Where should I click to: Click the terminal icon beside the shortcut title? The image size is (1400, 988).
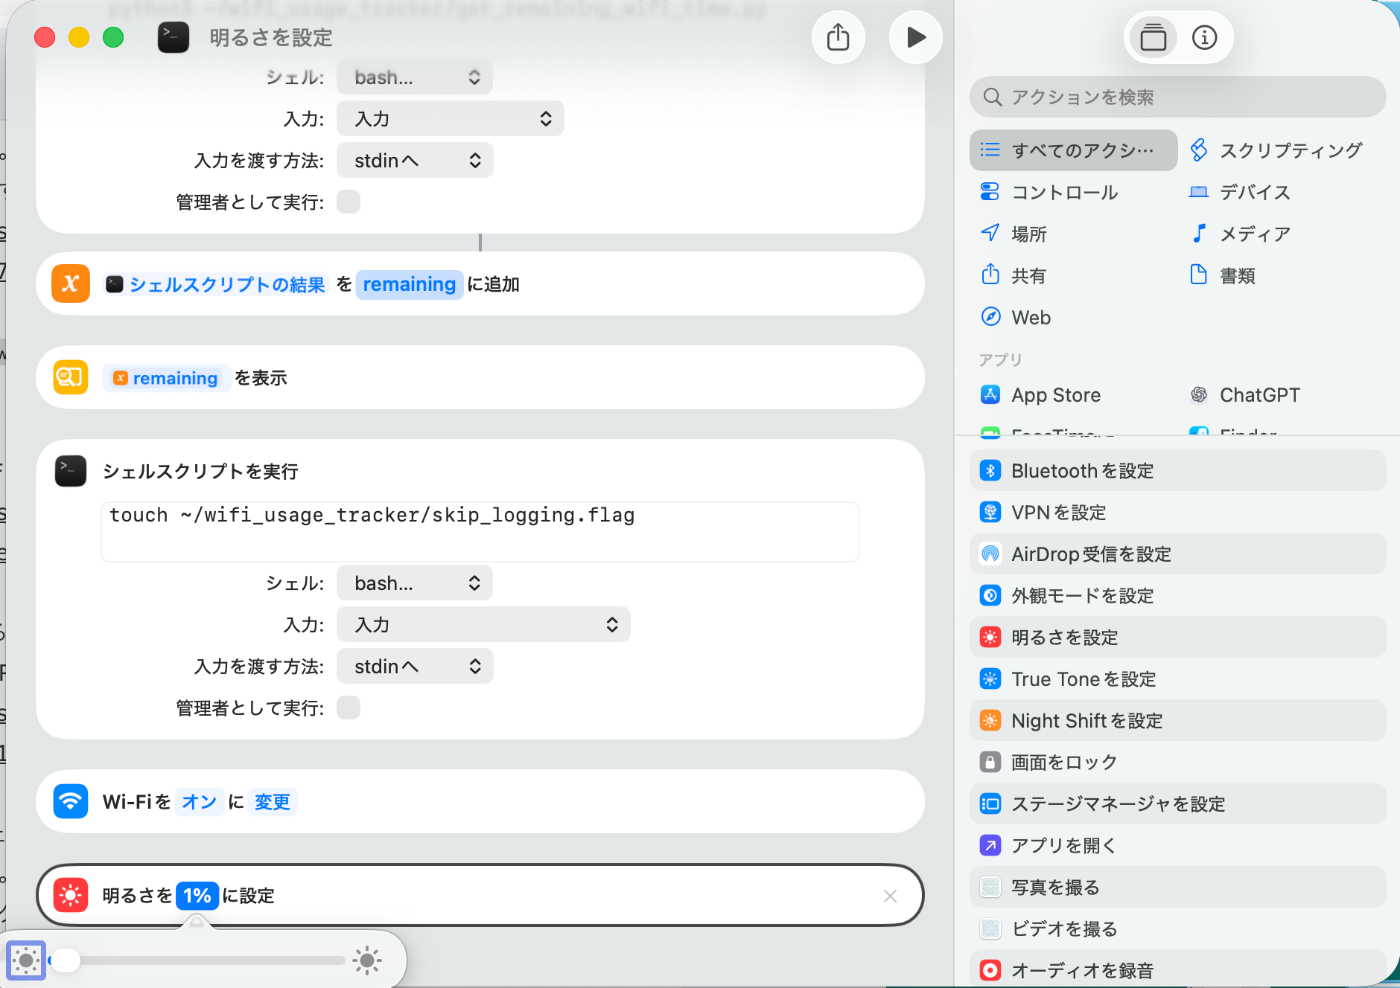[x=173, y=38]
